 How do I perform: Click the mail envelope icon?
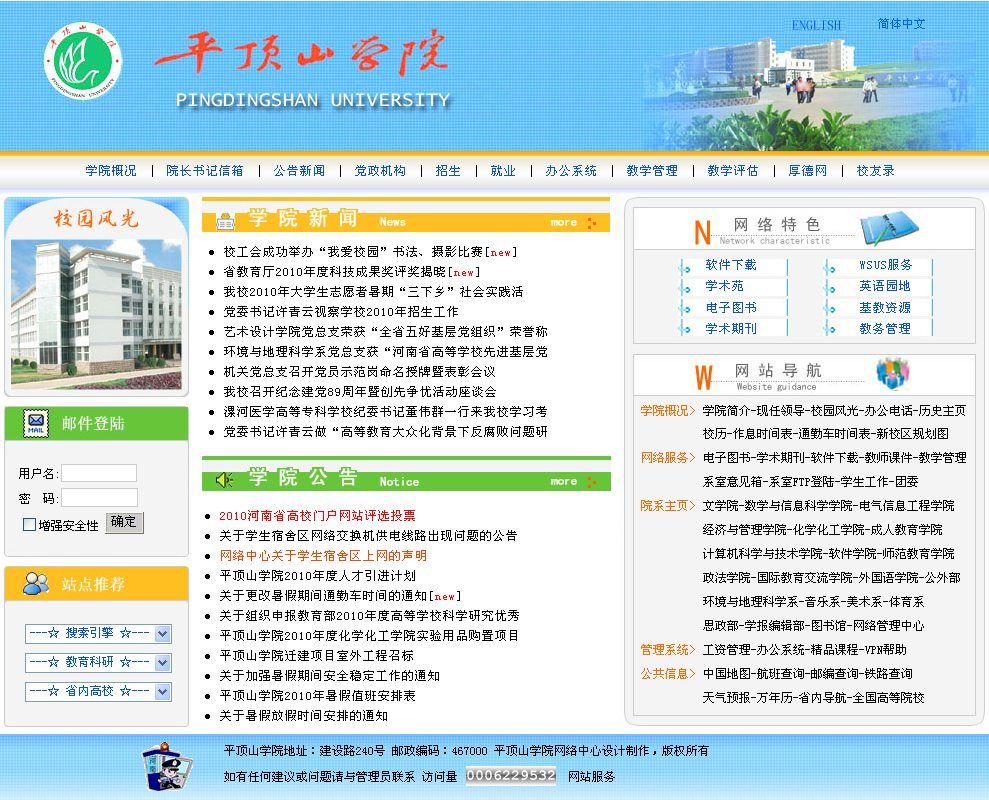click(x=36, y=423)
